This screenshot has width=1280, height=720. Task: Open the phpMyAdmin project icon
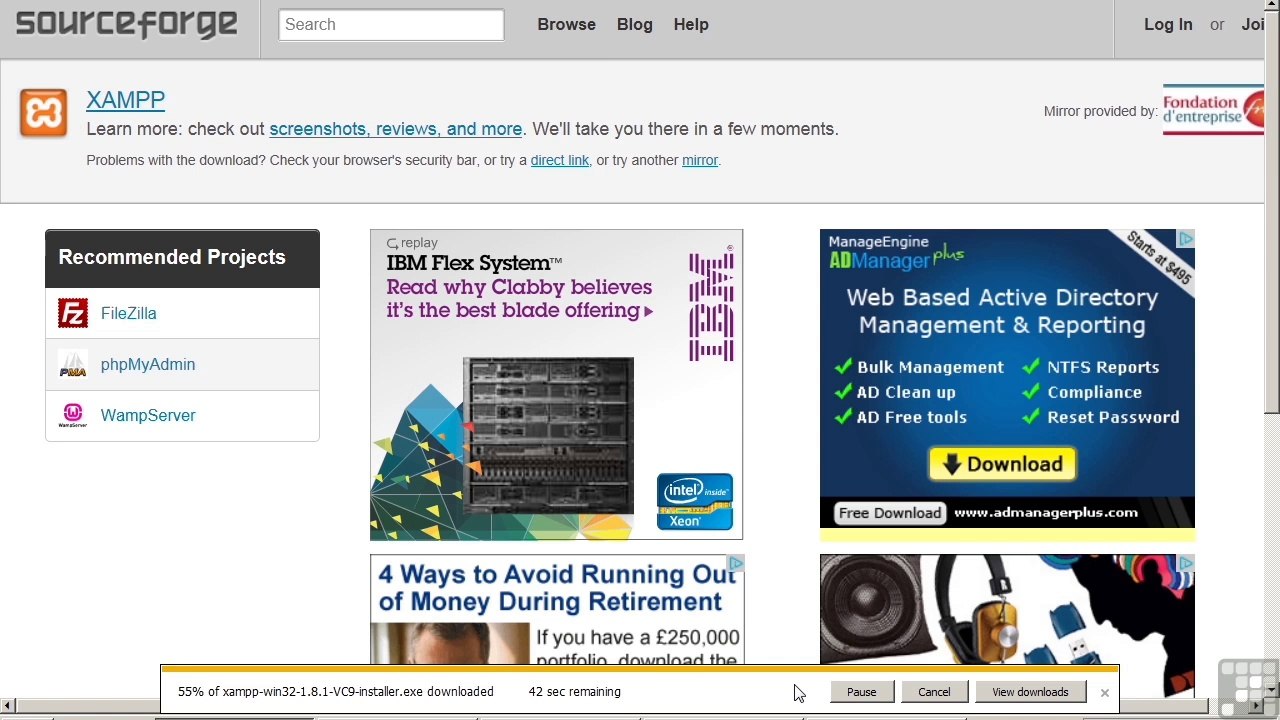click(73, 365)
